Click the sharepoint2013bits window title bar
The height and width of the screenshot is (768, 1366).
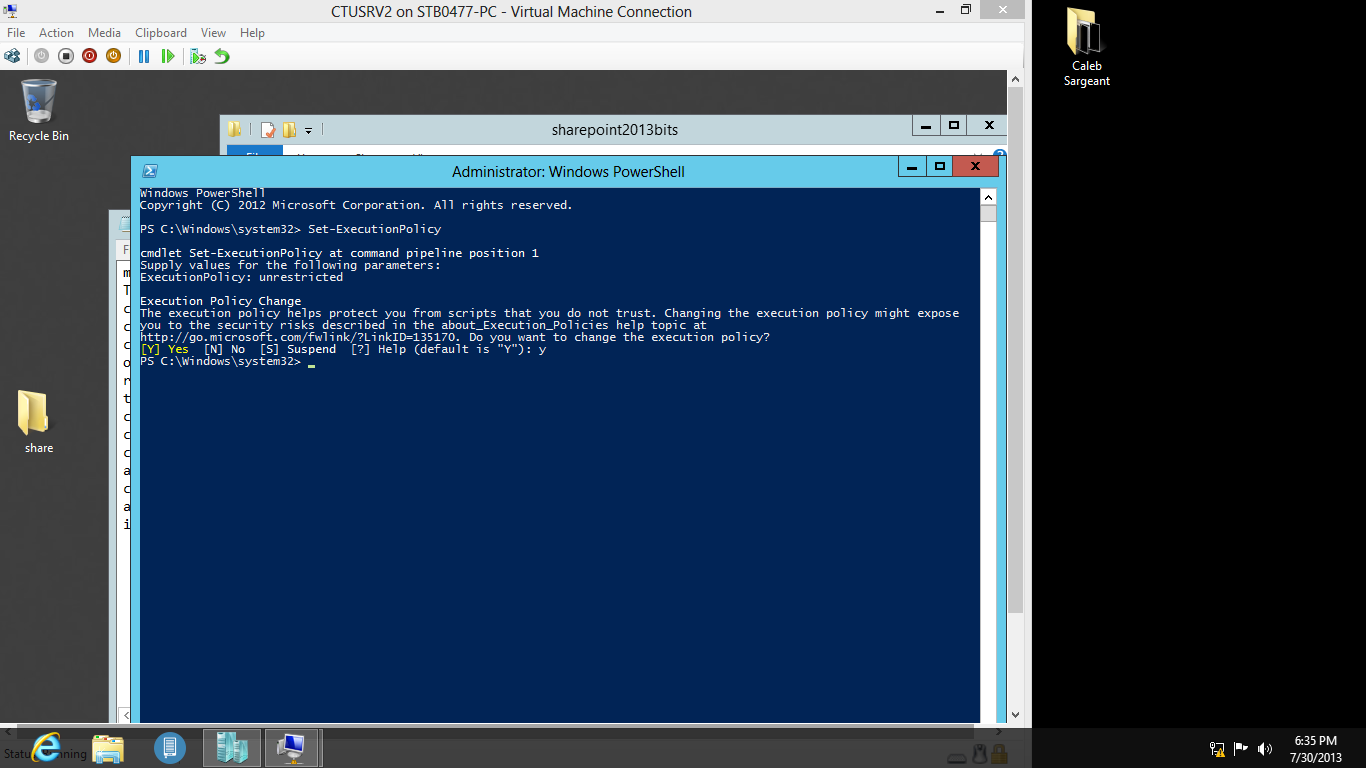[614, 129]
